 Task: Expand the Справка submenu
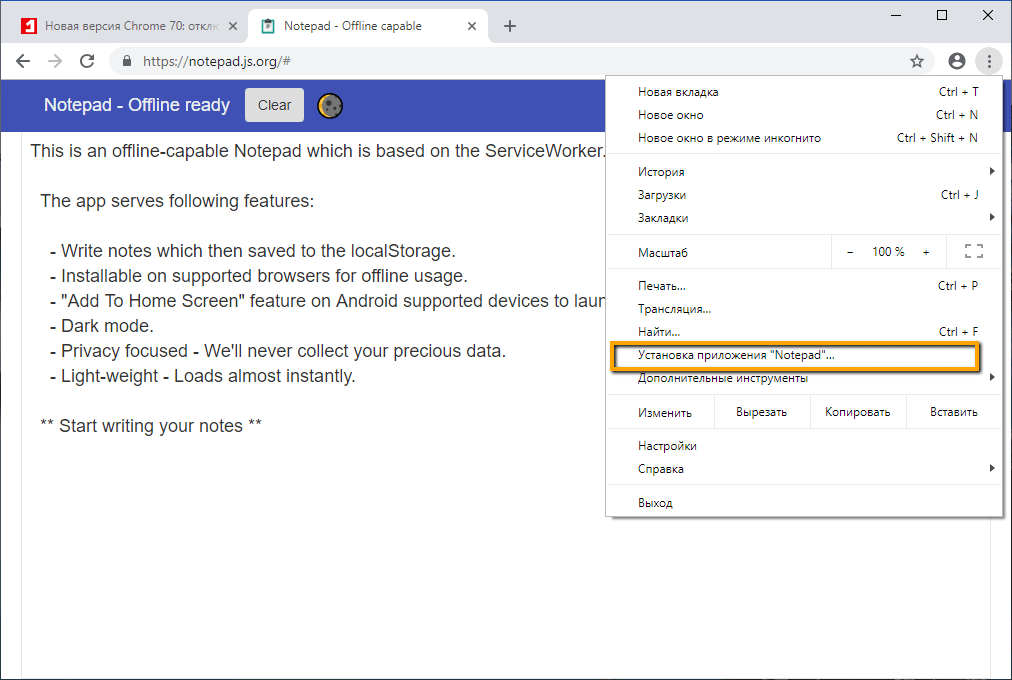pyautogui.click(x=804, y=470)
